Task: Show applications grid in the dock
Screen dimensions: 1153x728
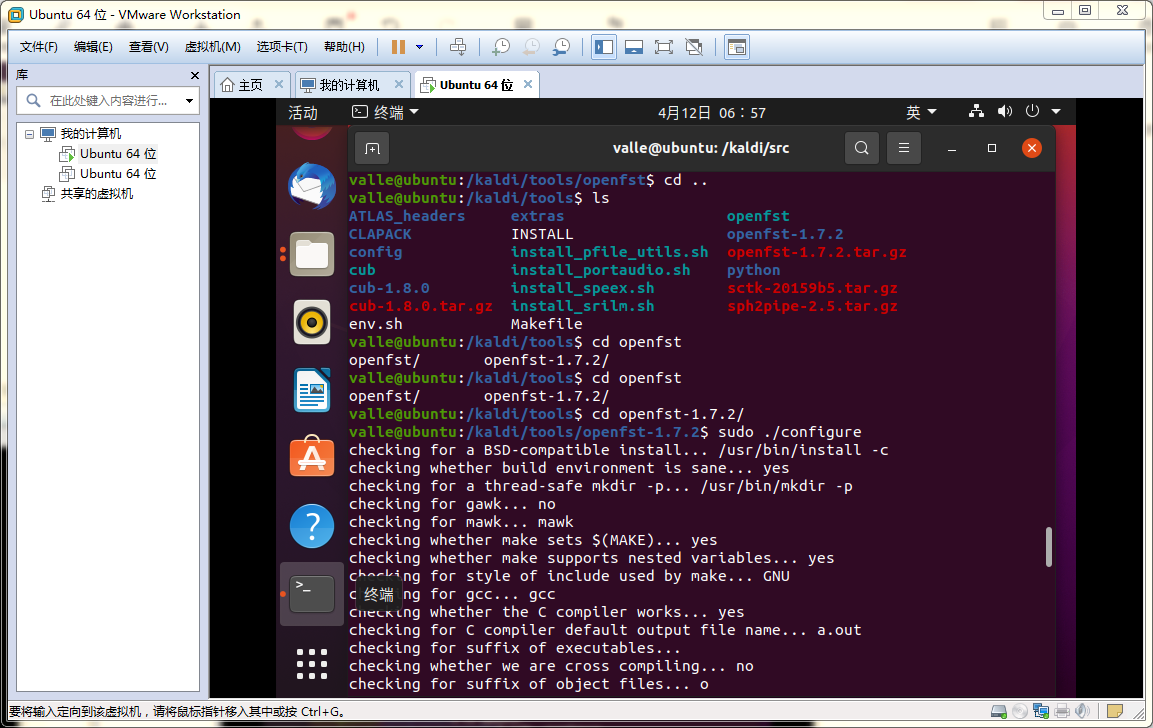Action: tap(312, 663)
